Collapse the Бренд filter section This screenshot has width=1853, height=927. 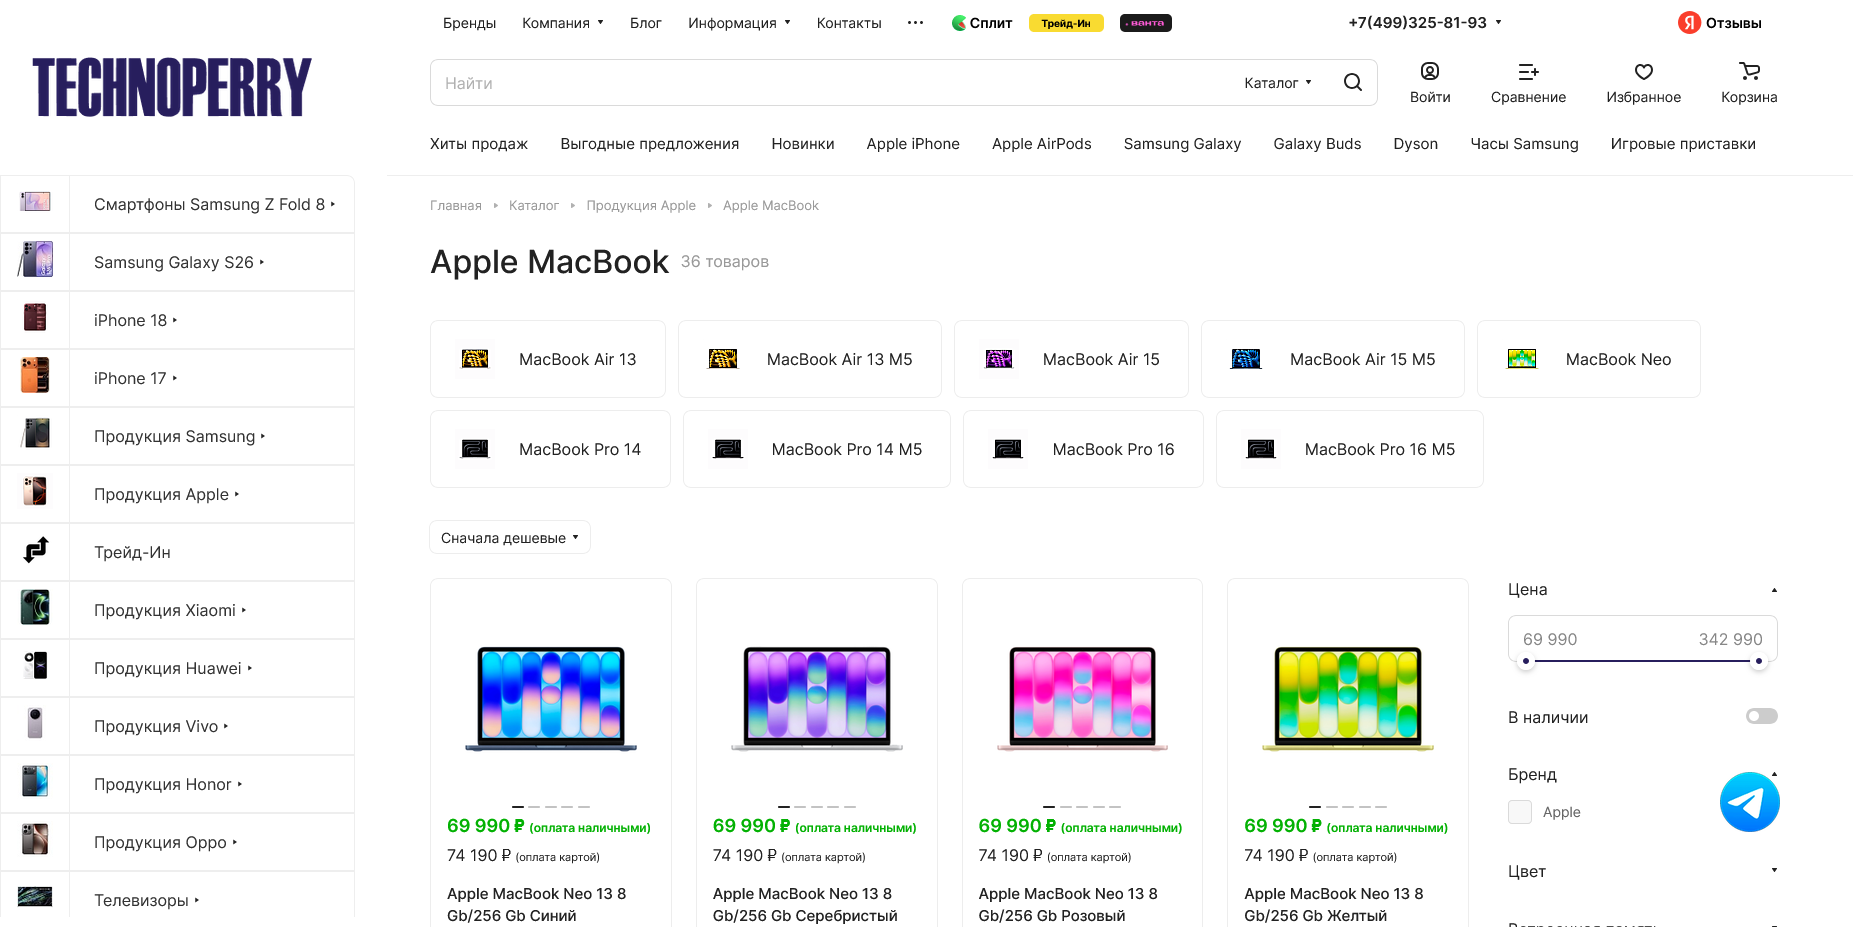pyautogui.click(x=1775, y=774)
